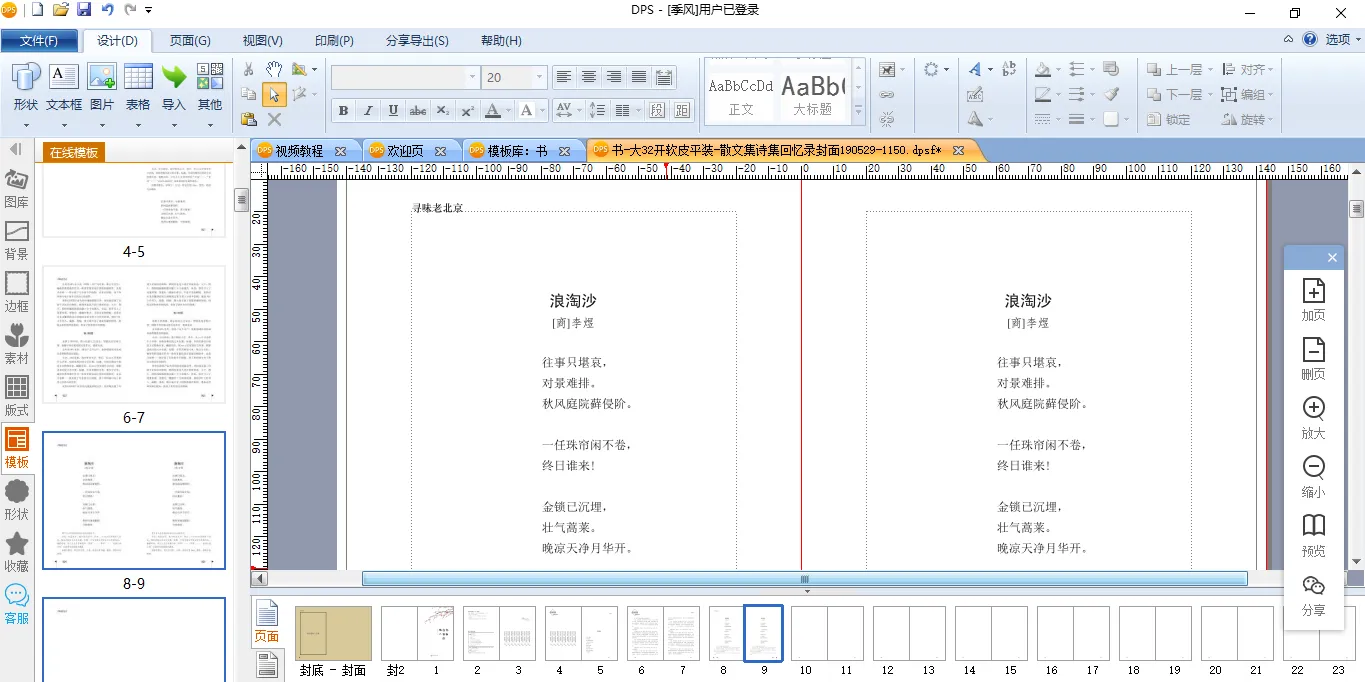Toggle italic text formatting
Screen dimensions: 1365x682
click(x=368, y=111)
